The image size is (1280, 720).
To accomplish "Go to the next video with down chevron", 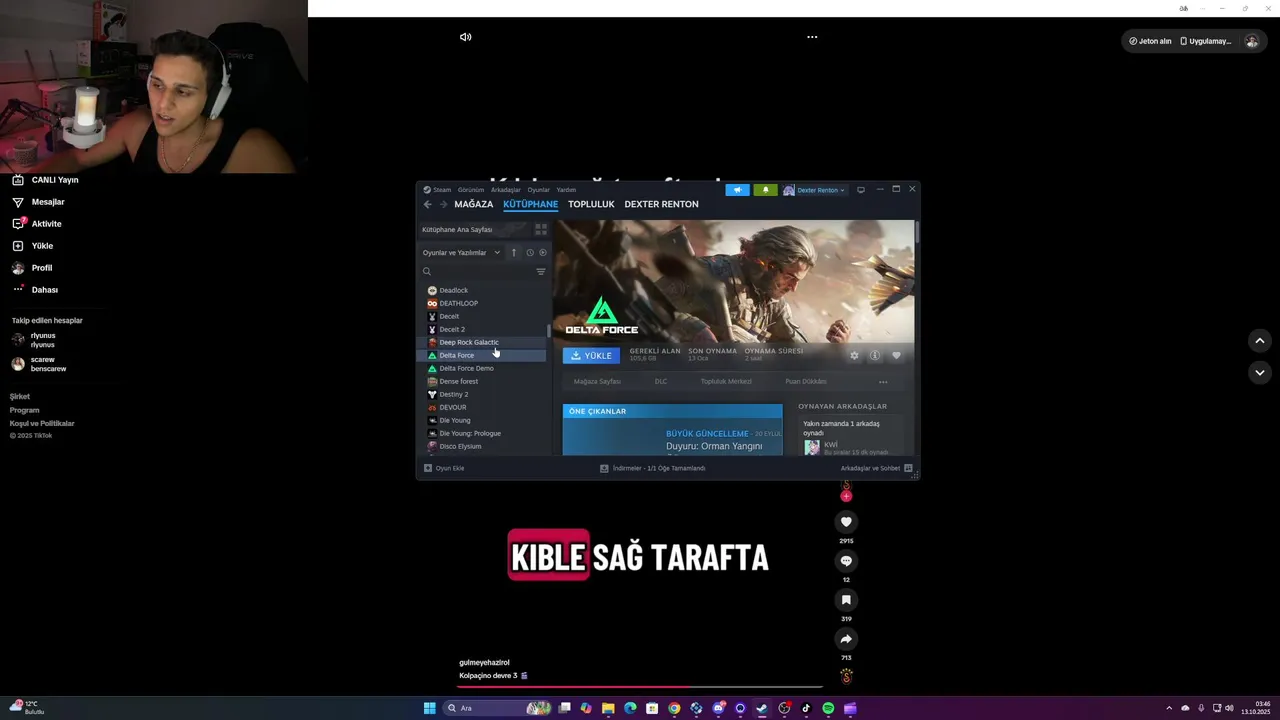I will point(1260,372).
